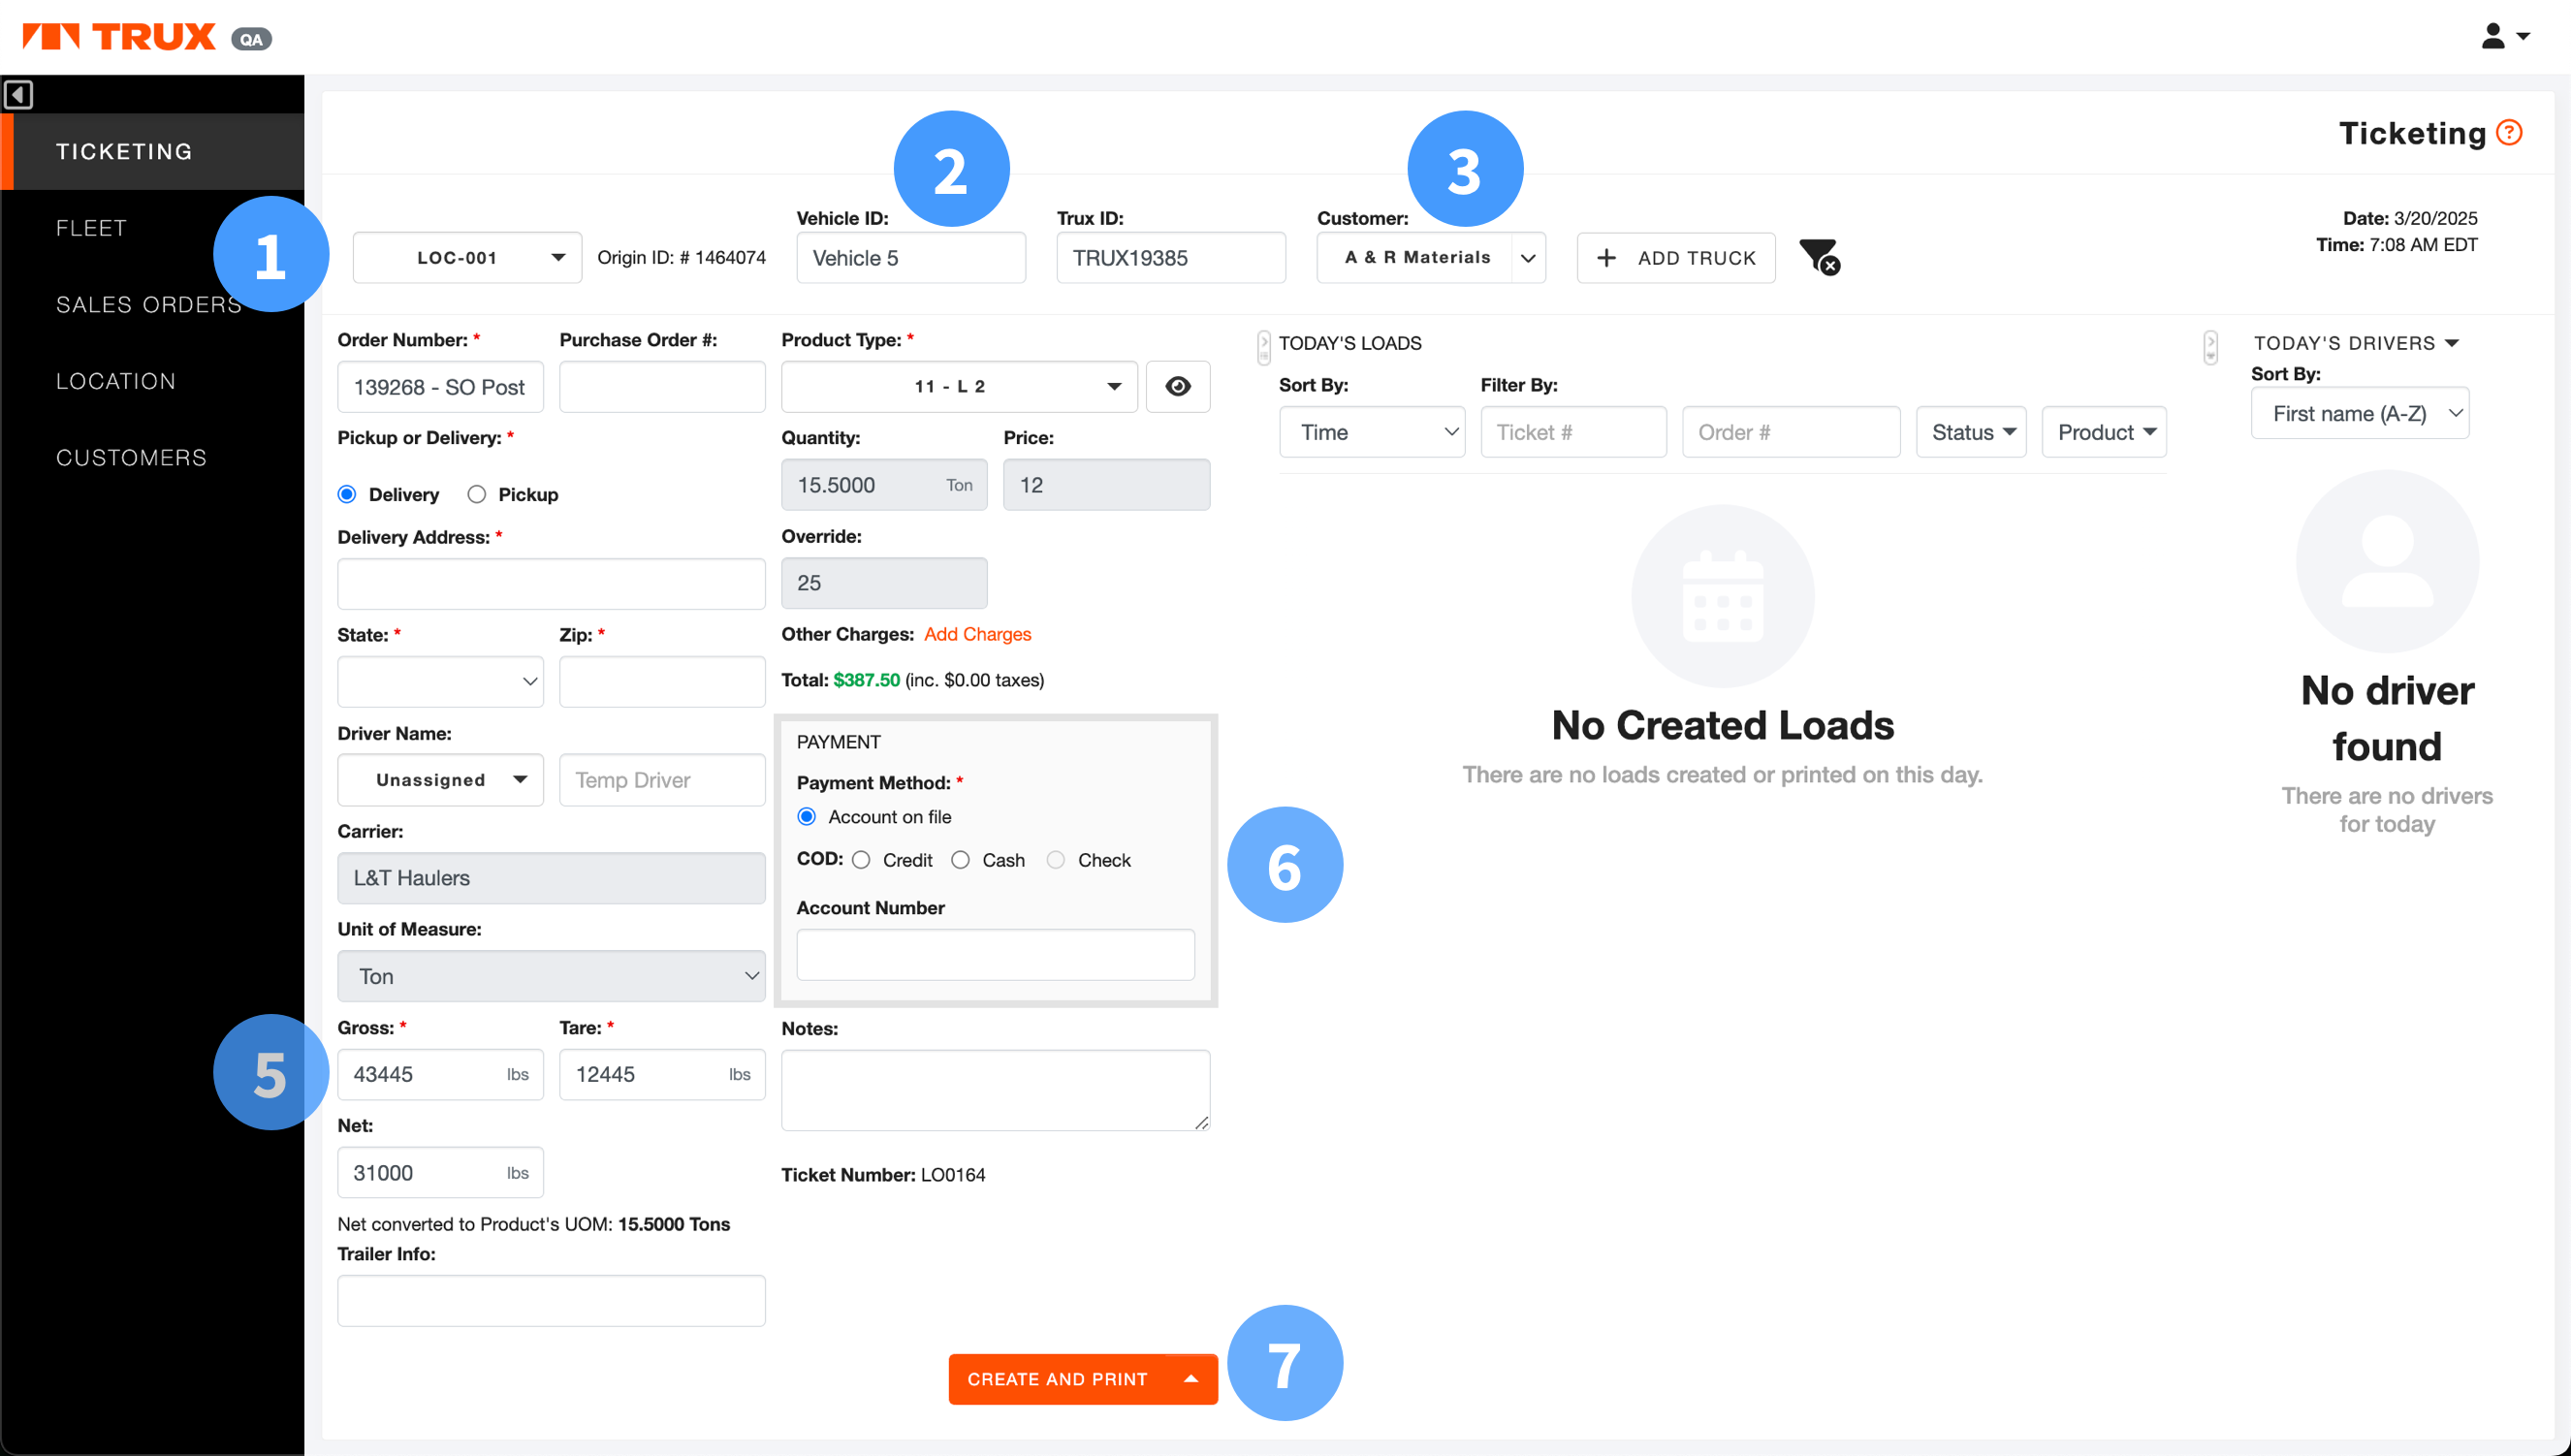The image size is (2571, 1456).
Task: Open the LOC-001 location dropdown
Action: [x=467, y=258]
